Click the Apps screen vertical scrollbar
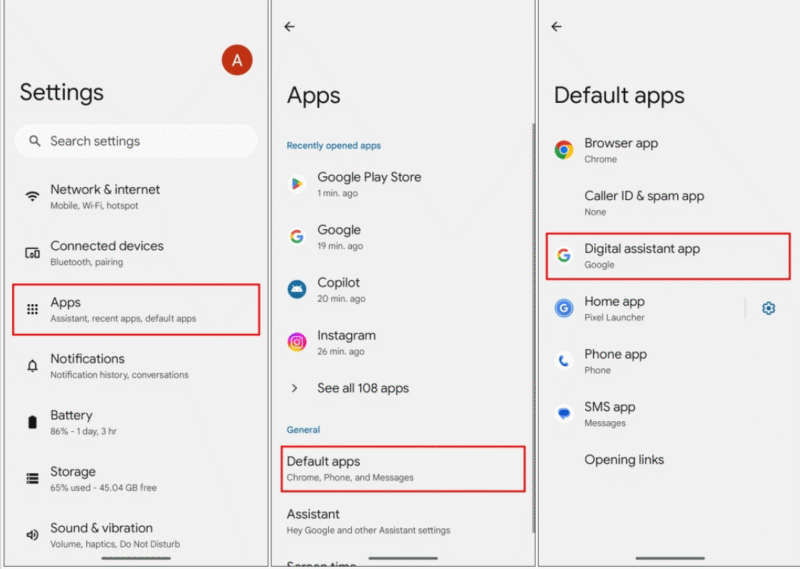Viewport: 800px width, 569px height. [x=534, y=328]
